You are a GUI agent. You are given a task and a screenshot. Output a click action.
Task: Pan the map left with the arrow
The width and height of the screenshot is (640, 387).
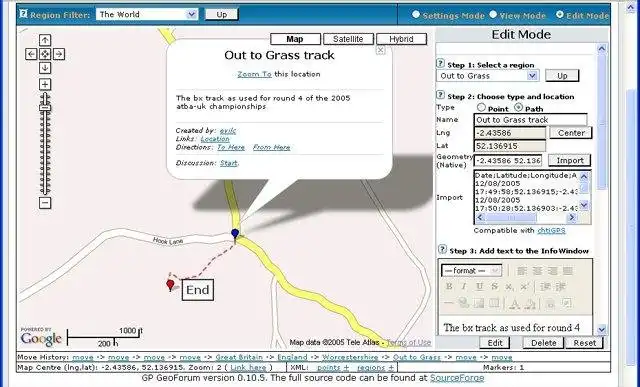tap(31, 54)
